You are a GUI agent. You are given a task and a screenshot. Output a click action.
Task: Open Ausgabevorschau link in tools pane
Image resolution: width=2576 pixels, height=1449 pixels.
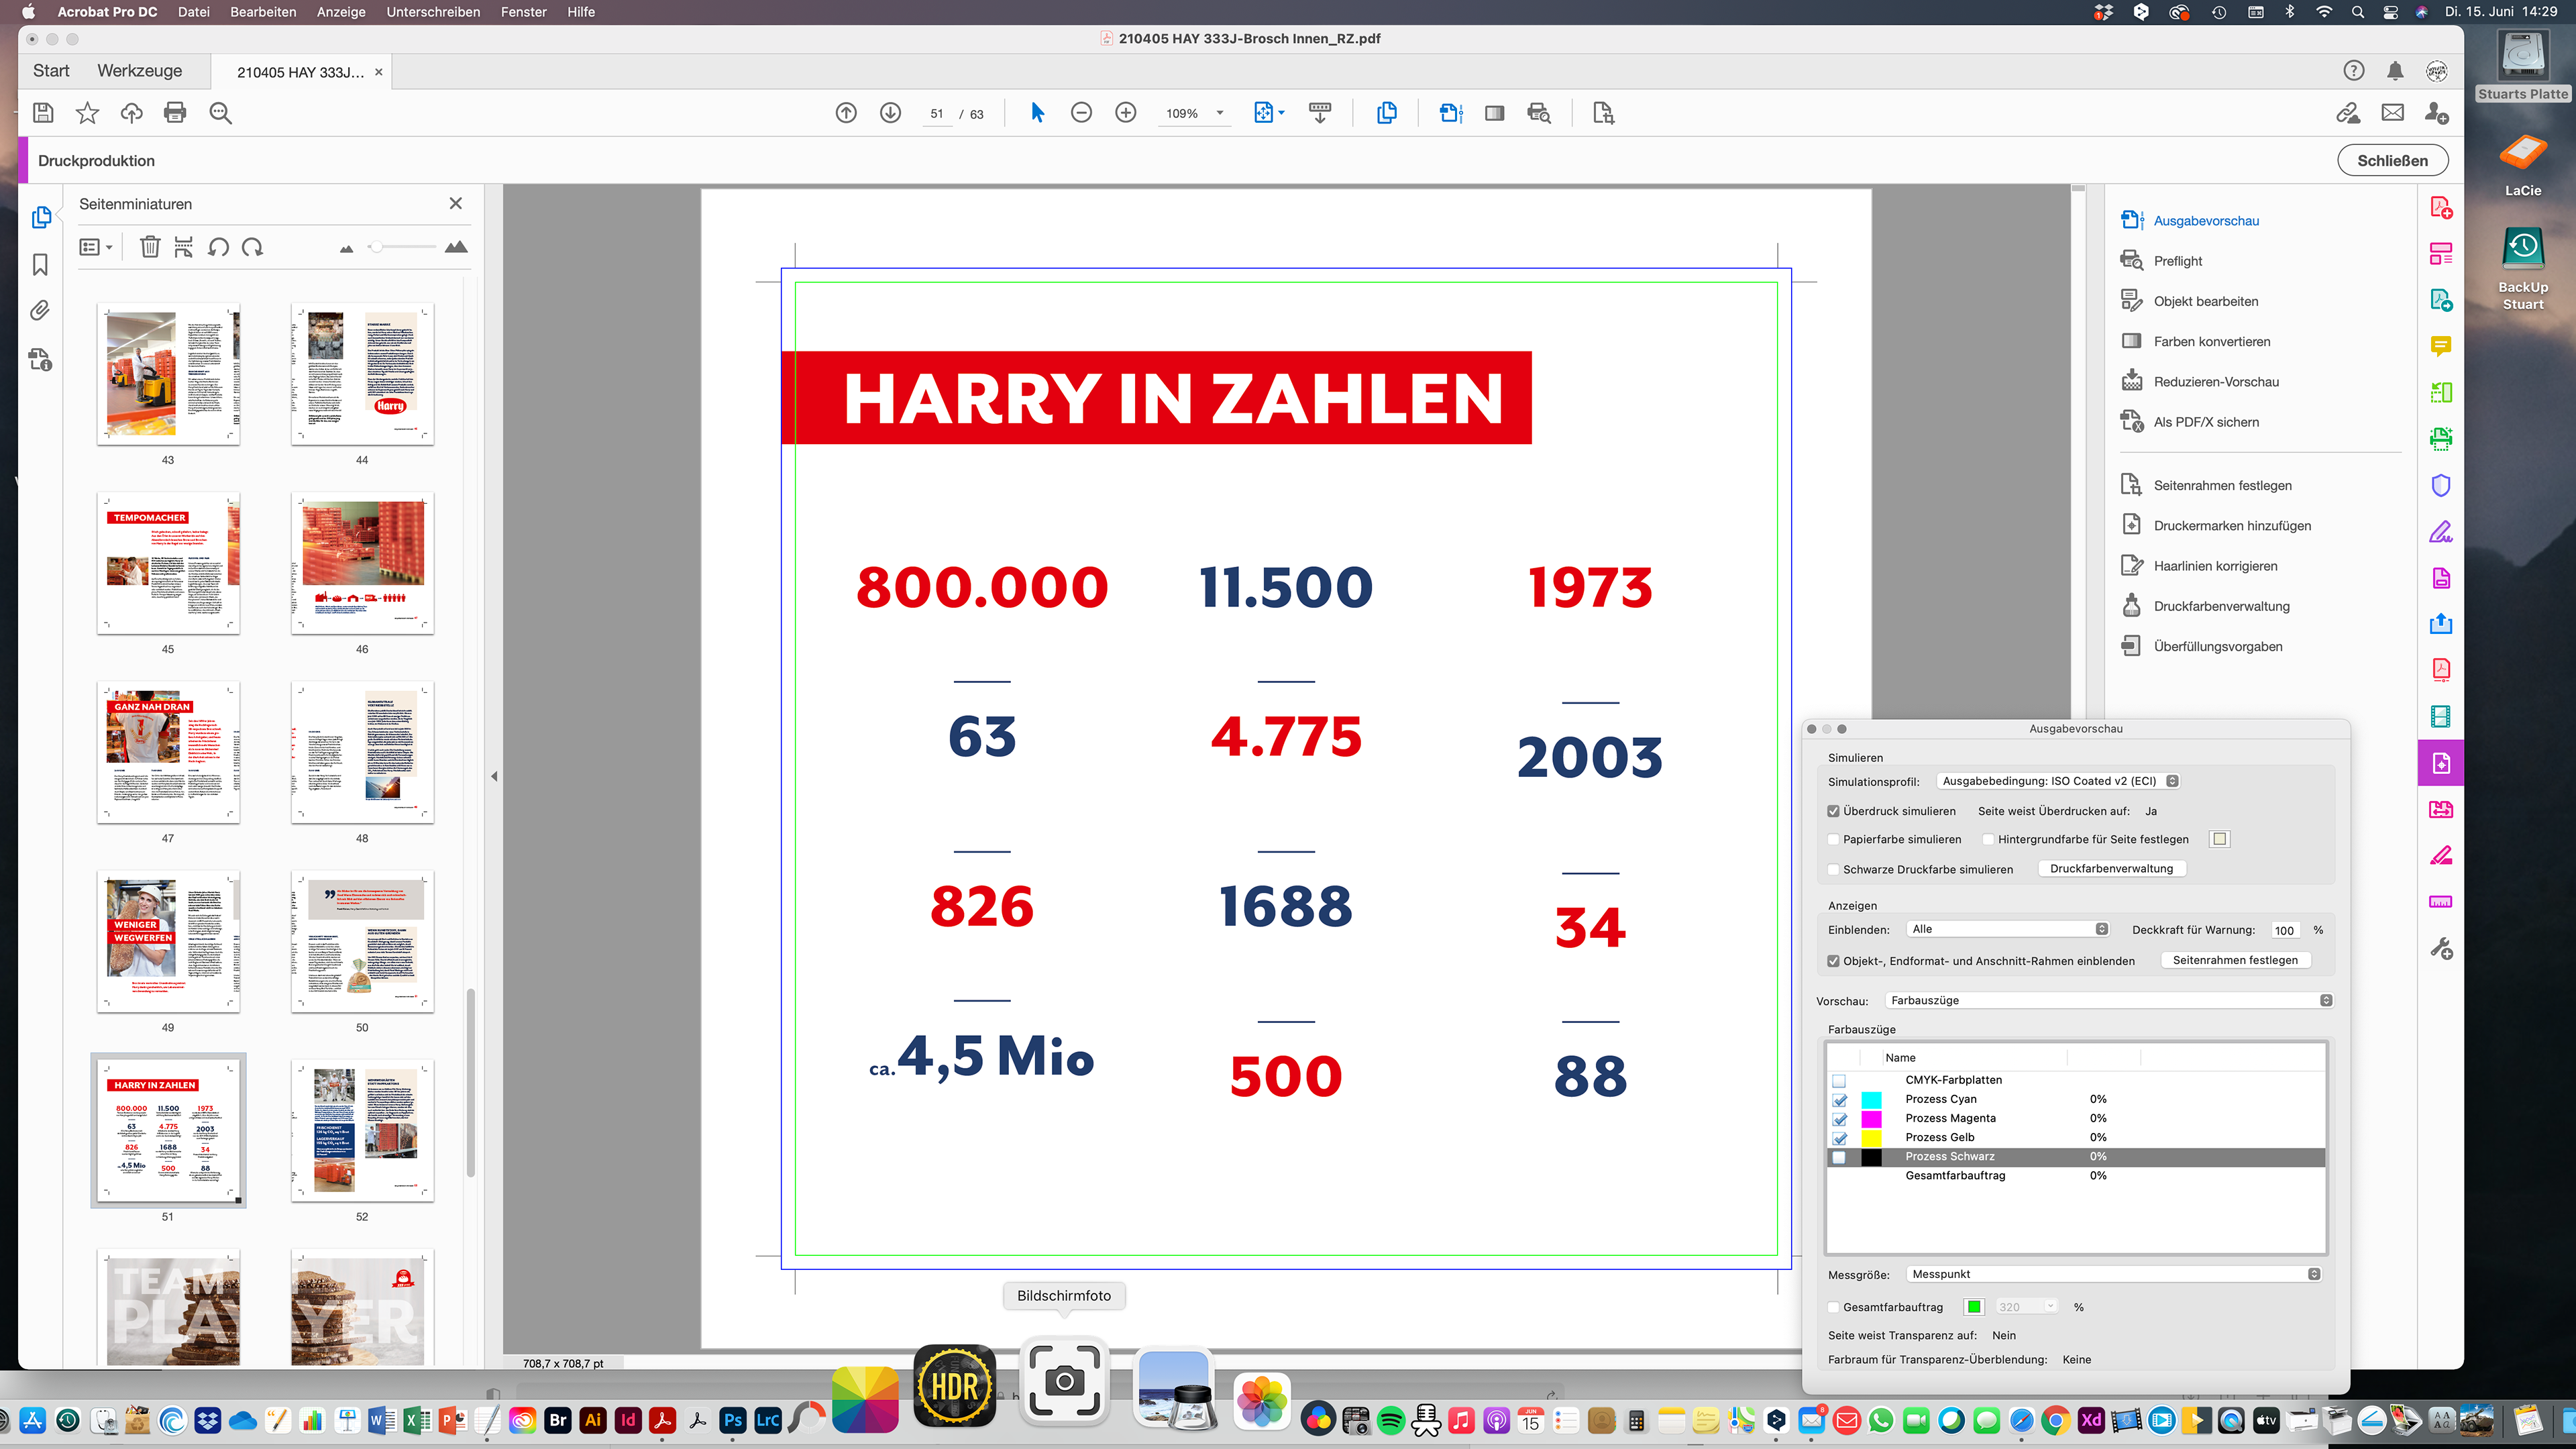coord(2205,221)
